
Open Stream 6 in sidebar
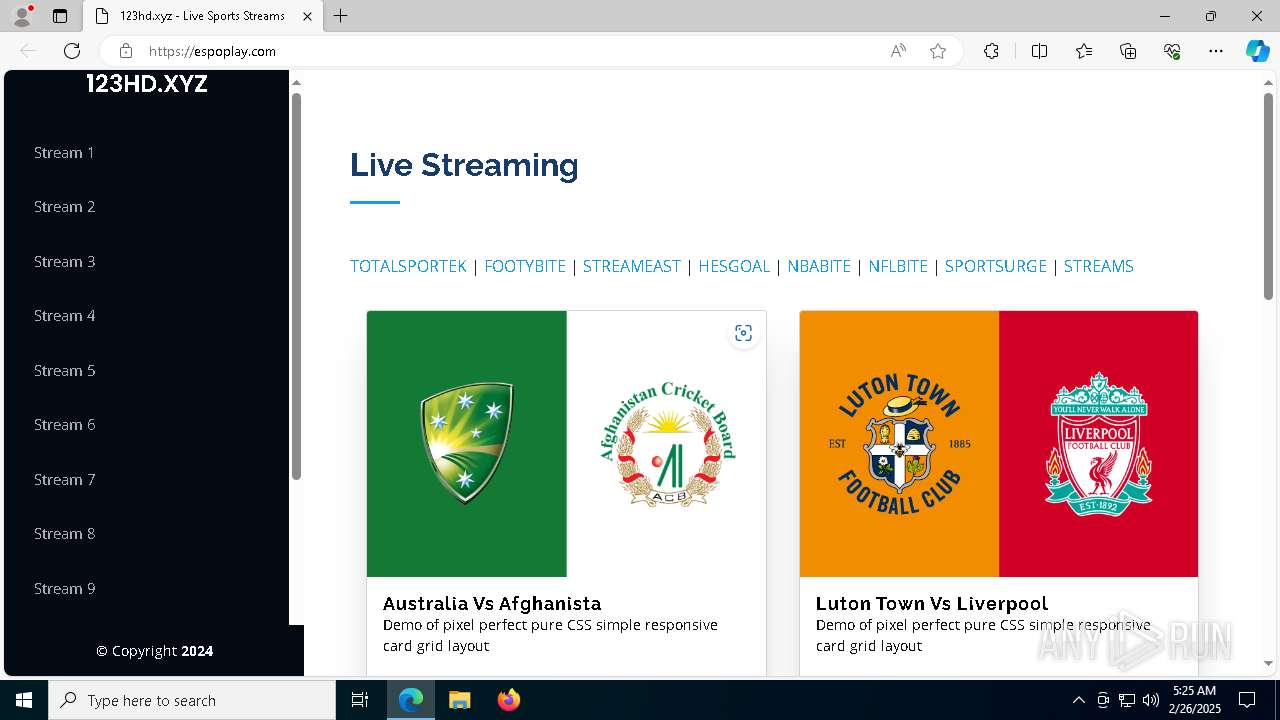pos(64,425)
